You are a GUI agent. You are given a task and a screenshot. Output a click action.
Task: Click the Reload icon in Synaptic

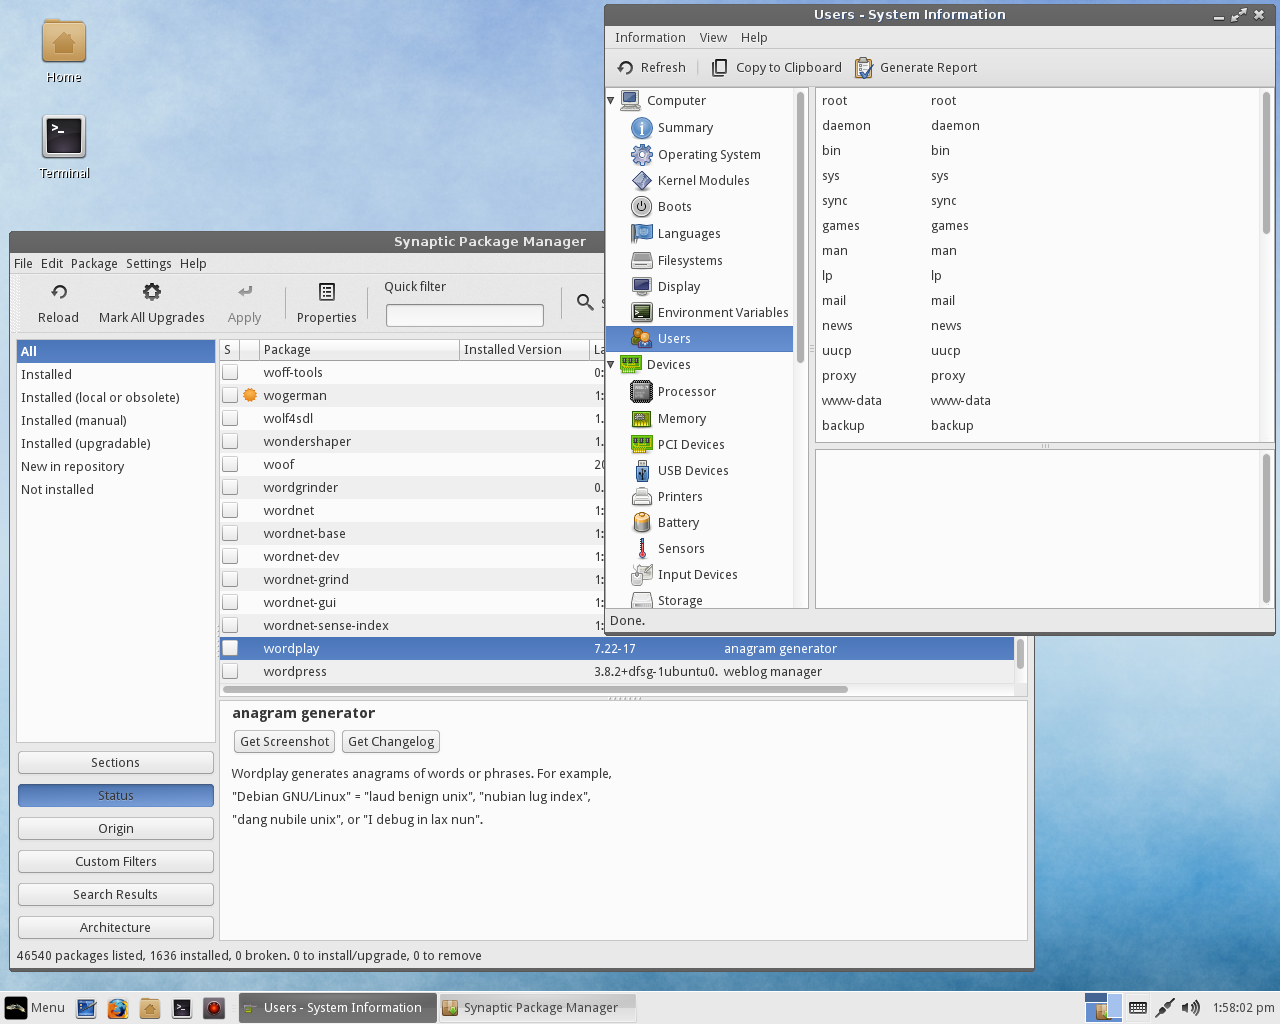point(59,292)
